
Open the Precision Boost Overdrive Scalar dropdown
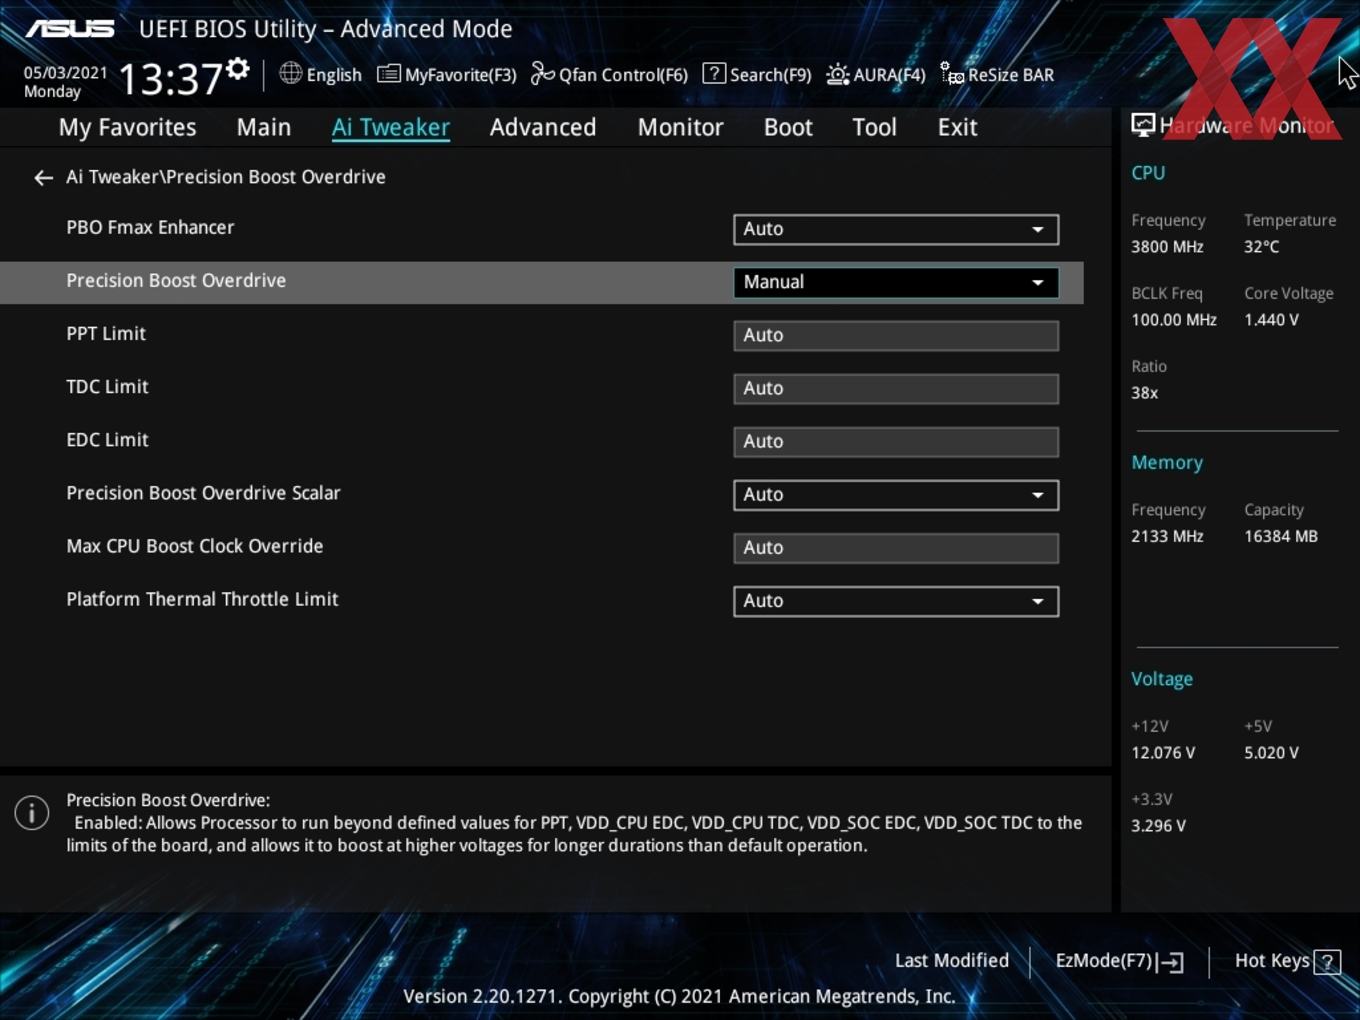[x=896, y=495]
